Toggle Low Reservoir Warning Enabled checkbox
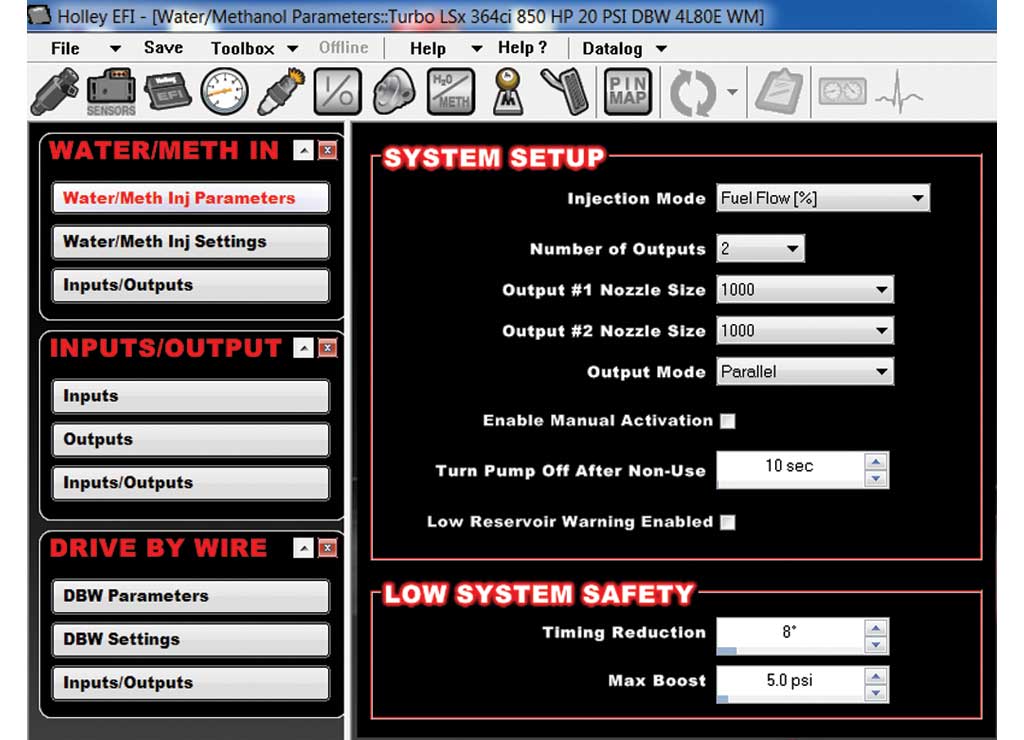1024x740 pixels. click(x=728, y=523)
